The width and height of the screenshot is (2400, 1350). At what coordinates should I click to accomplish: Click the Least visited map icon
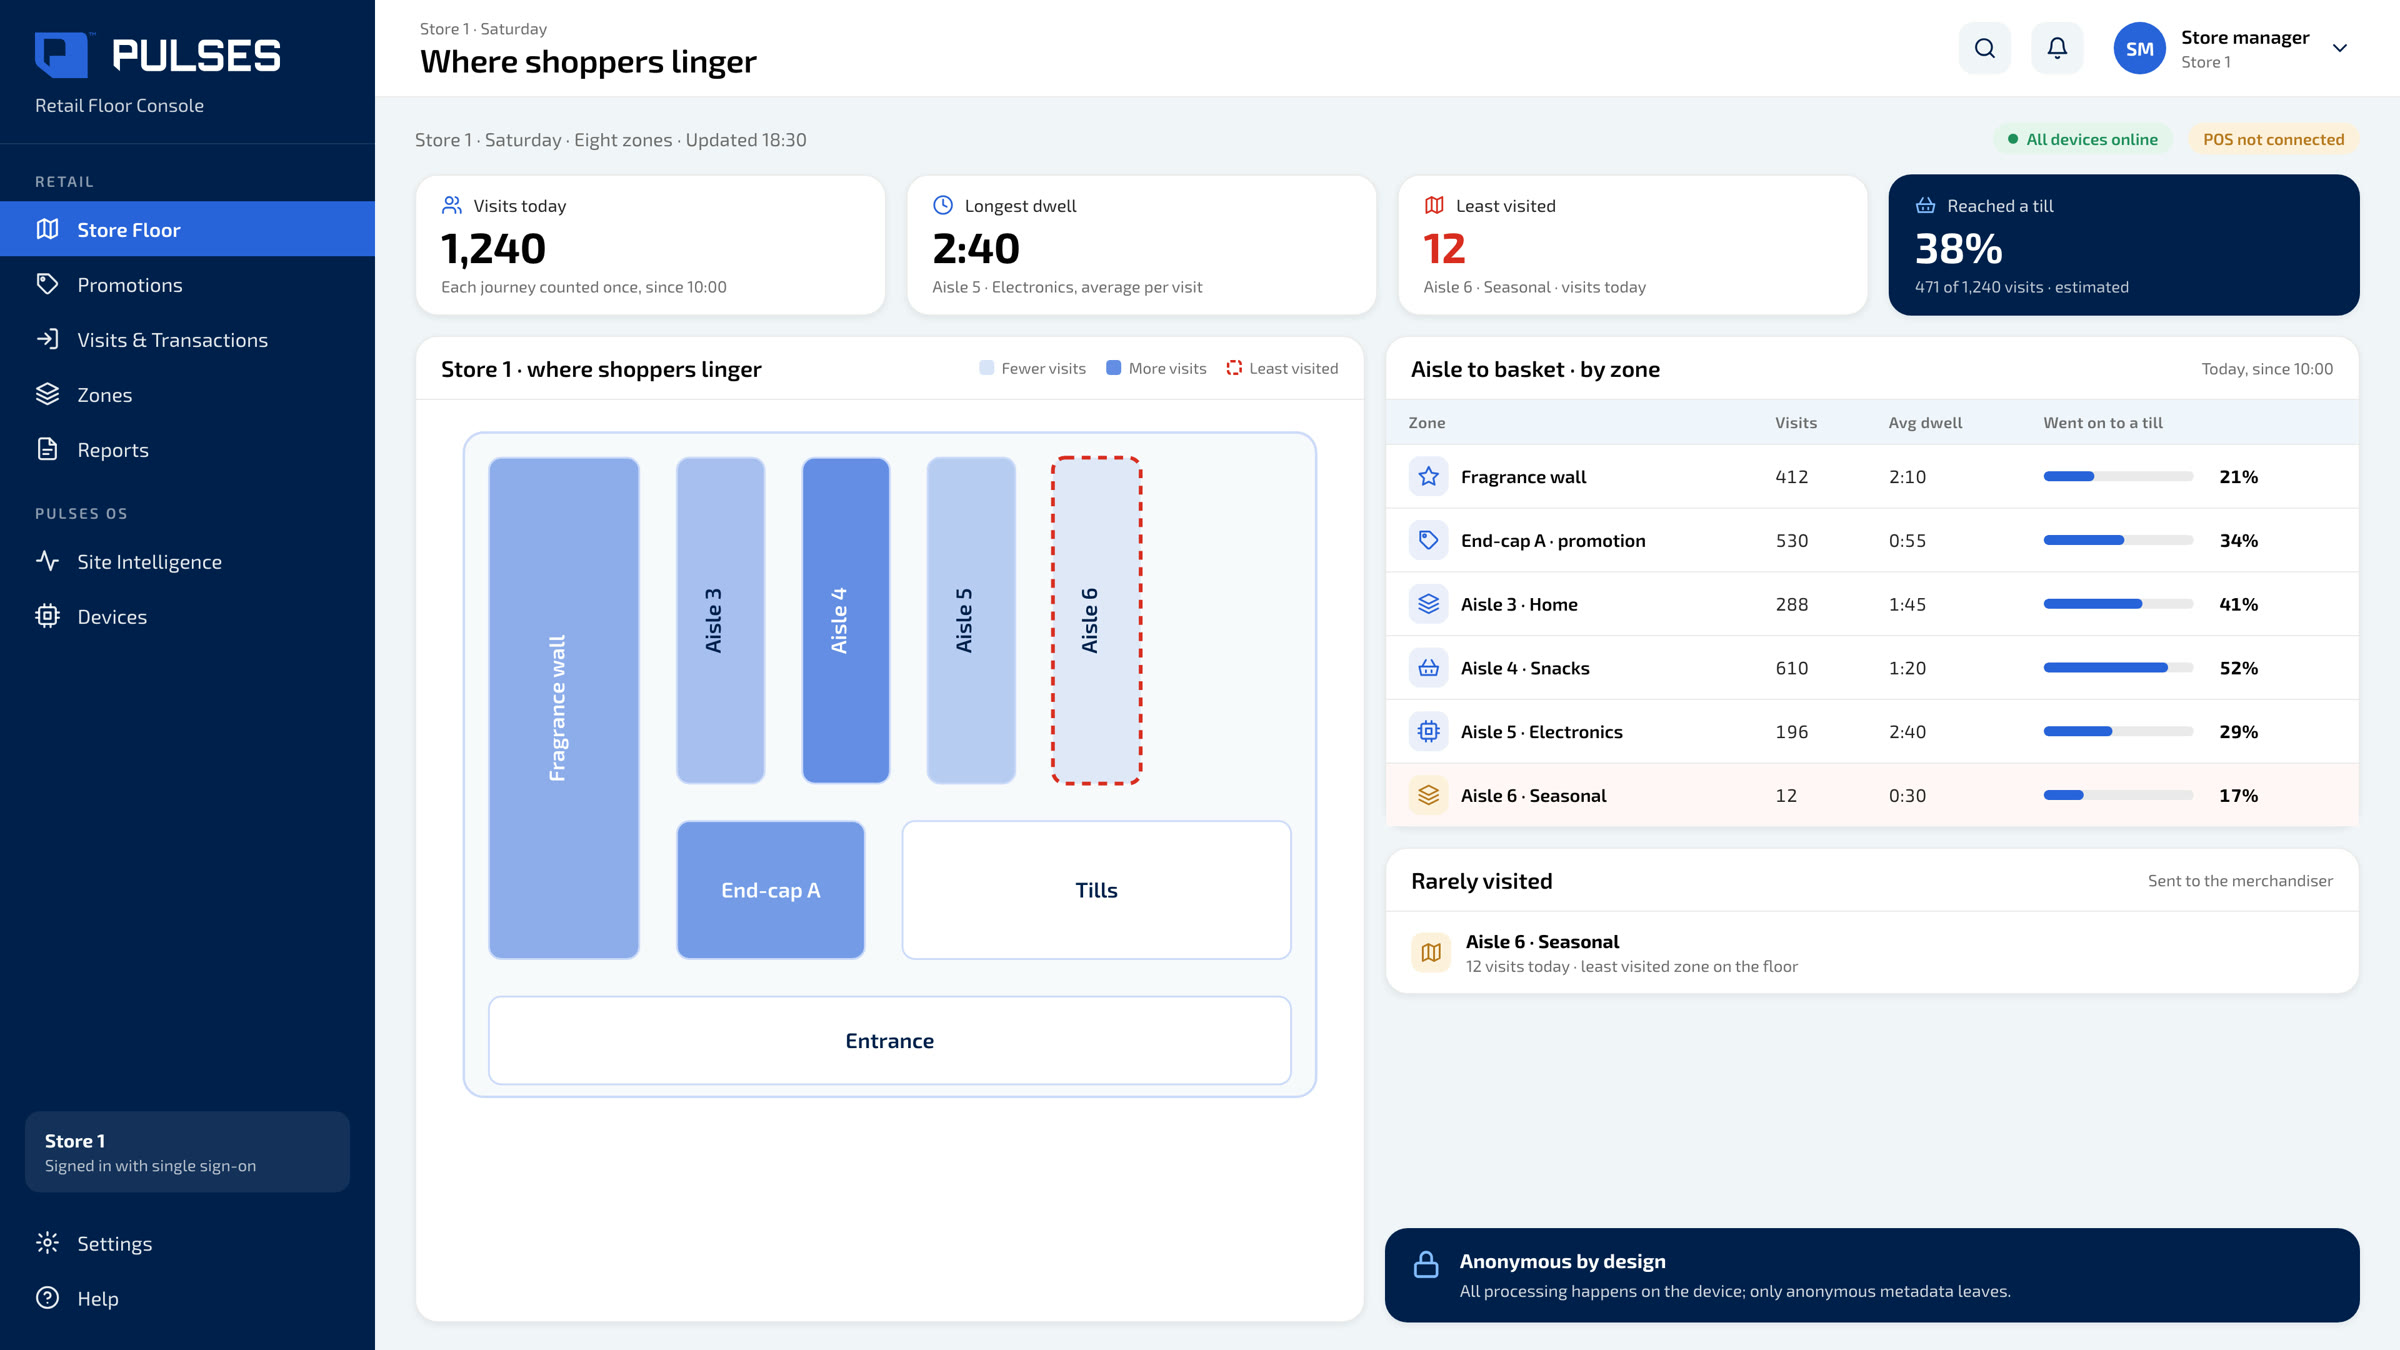click(x=1434, y=205)
